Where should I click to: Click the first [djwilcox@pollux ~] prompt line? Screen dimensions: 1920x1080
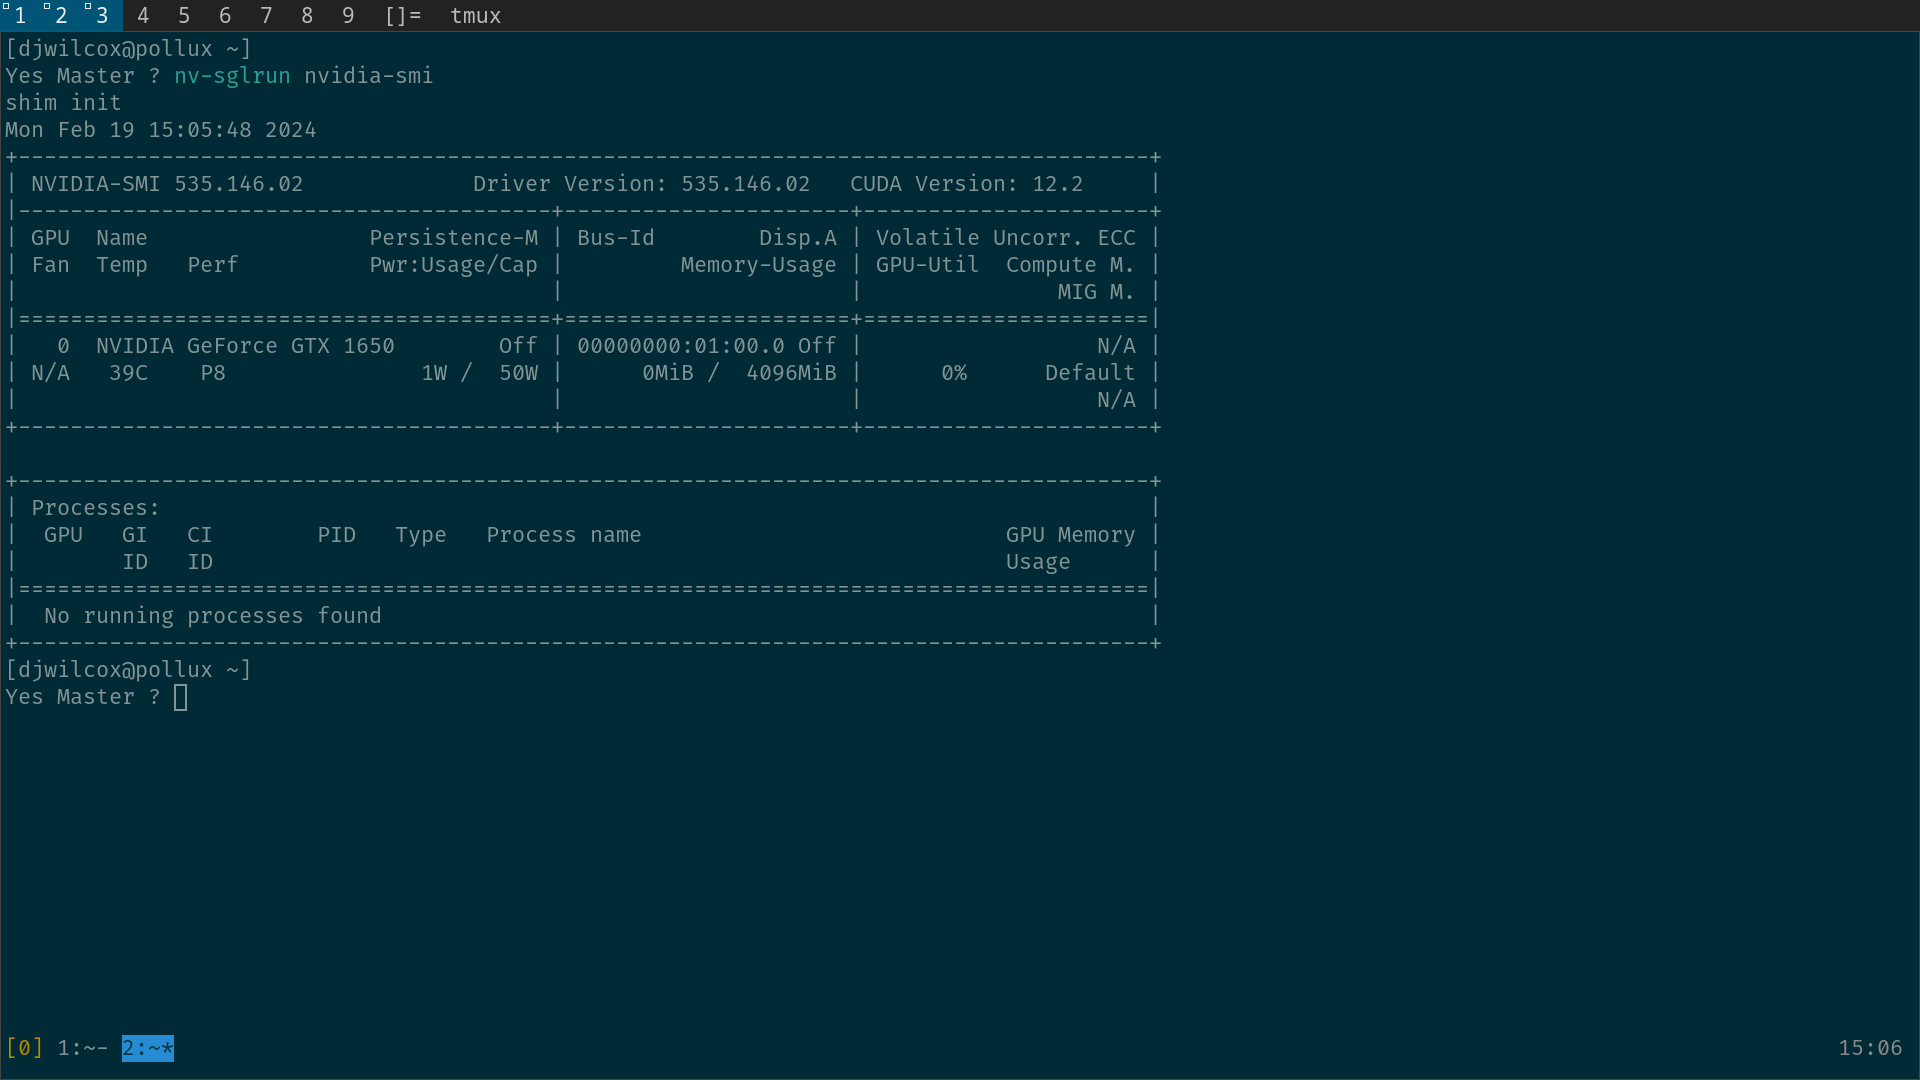128,49
